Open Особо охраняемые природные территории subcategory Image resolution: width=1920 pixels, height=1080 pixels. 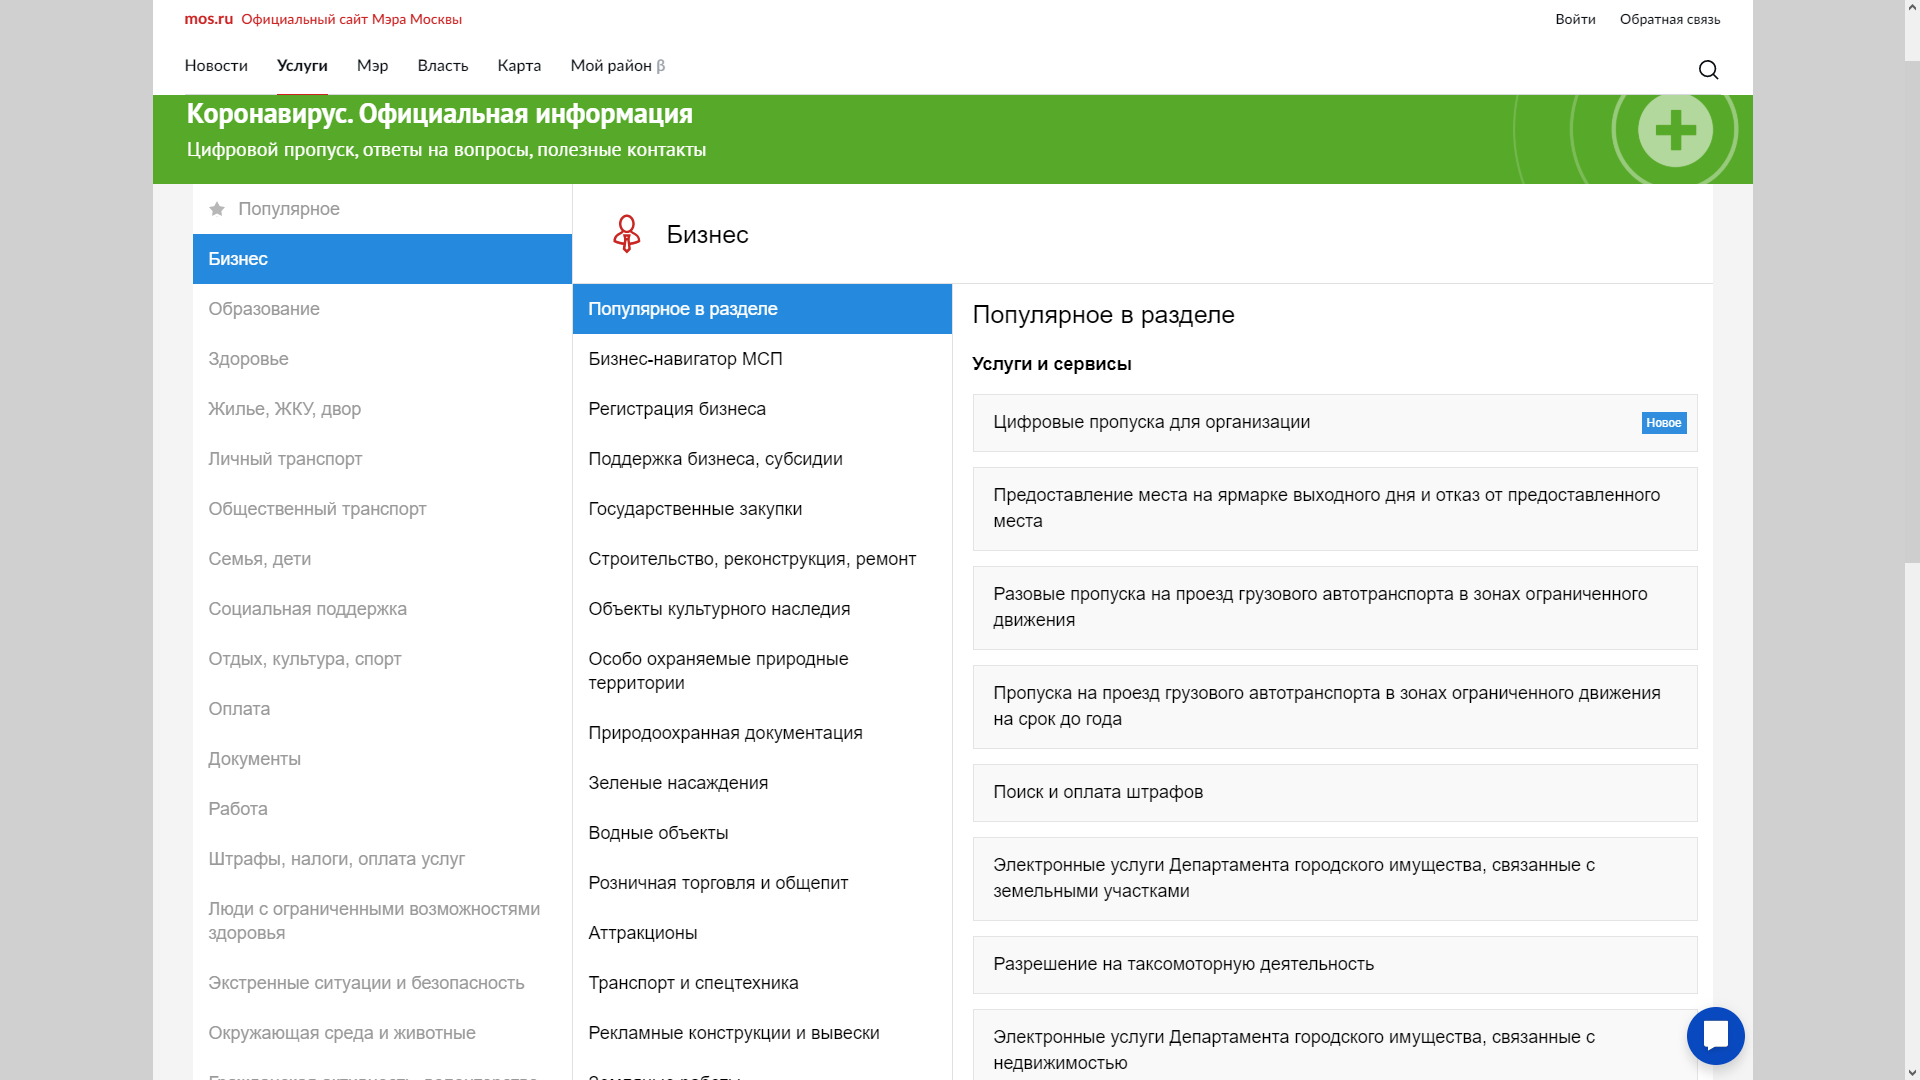(x=762, y=671)
